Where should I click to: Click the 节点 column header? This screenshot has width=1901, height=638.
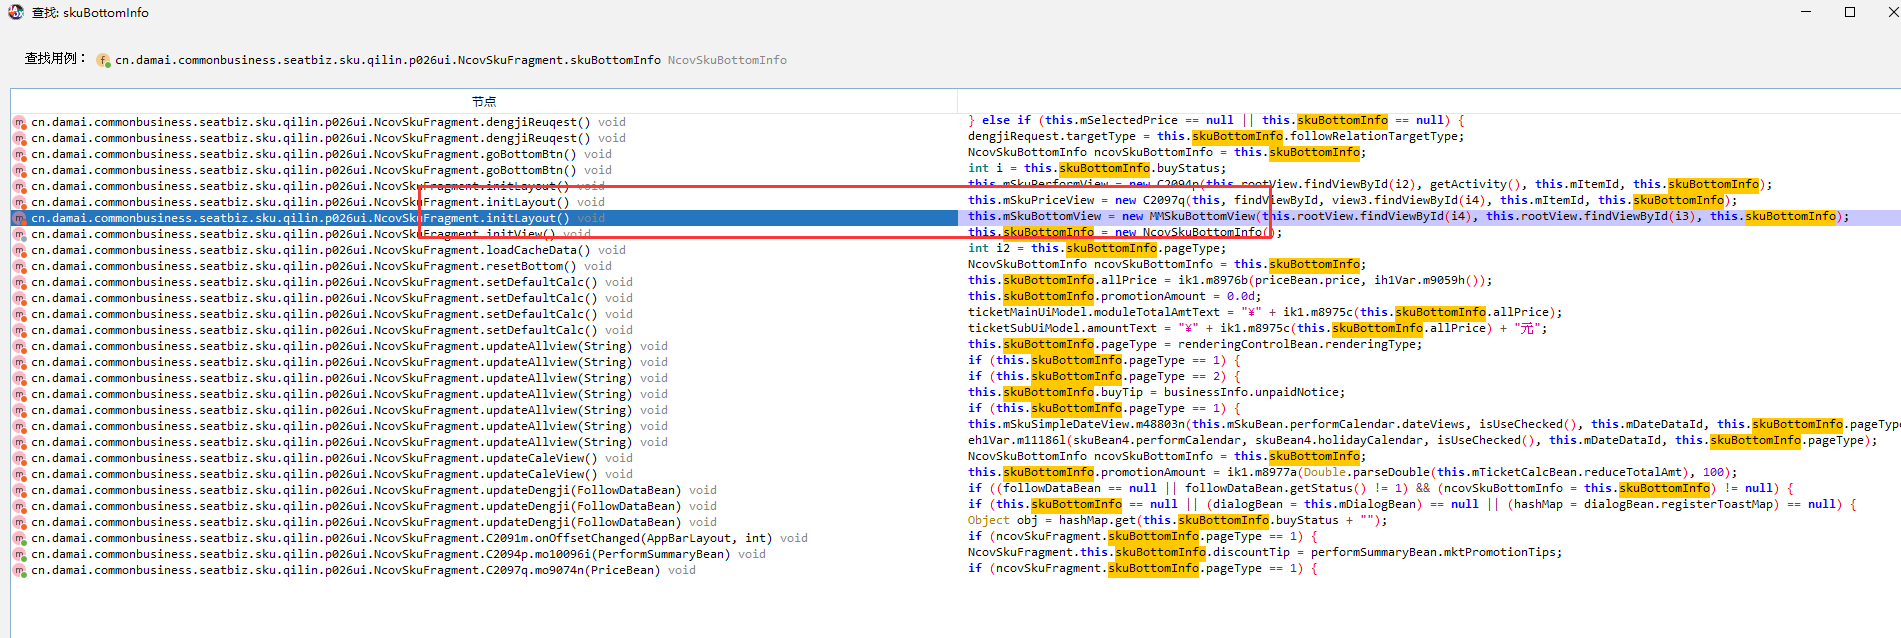484,102
